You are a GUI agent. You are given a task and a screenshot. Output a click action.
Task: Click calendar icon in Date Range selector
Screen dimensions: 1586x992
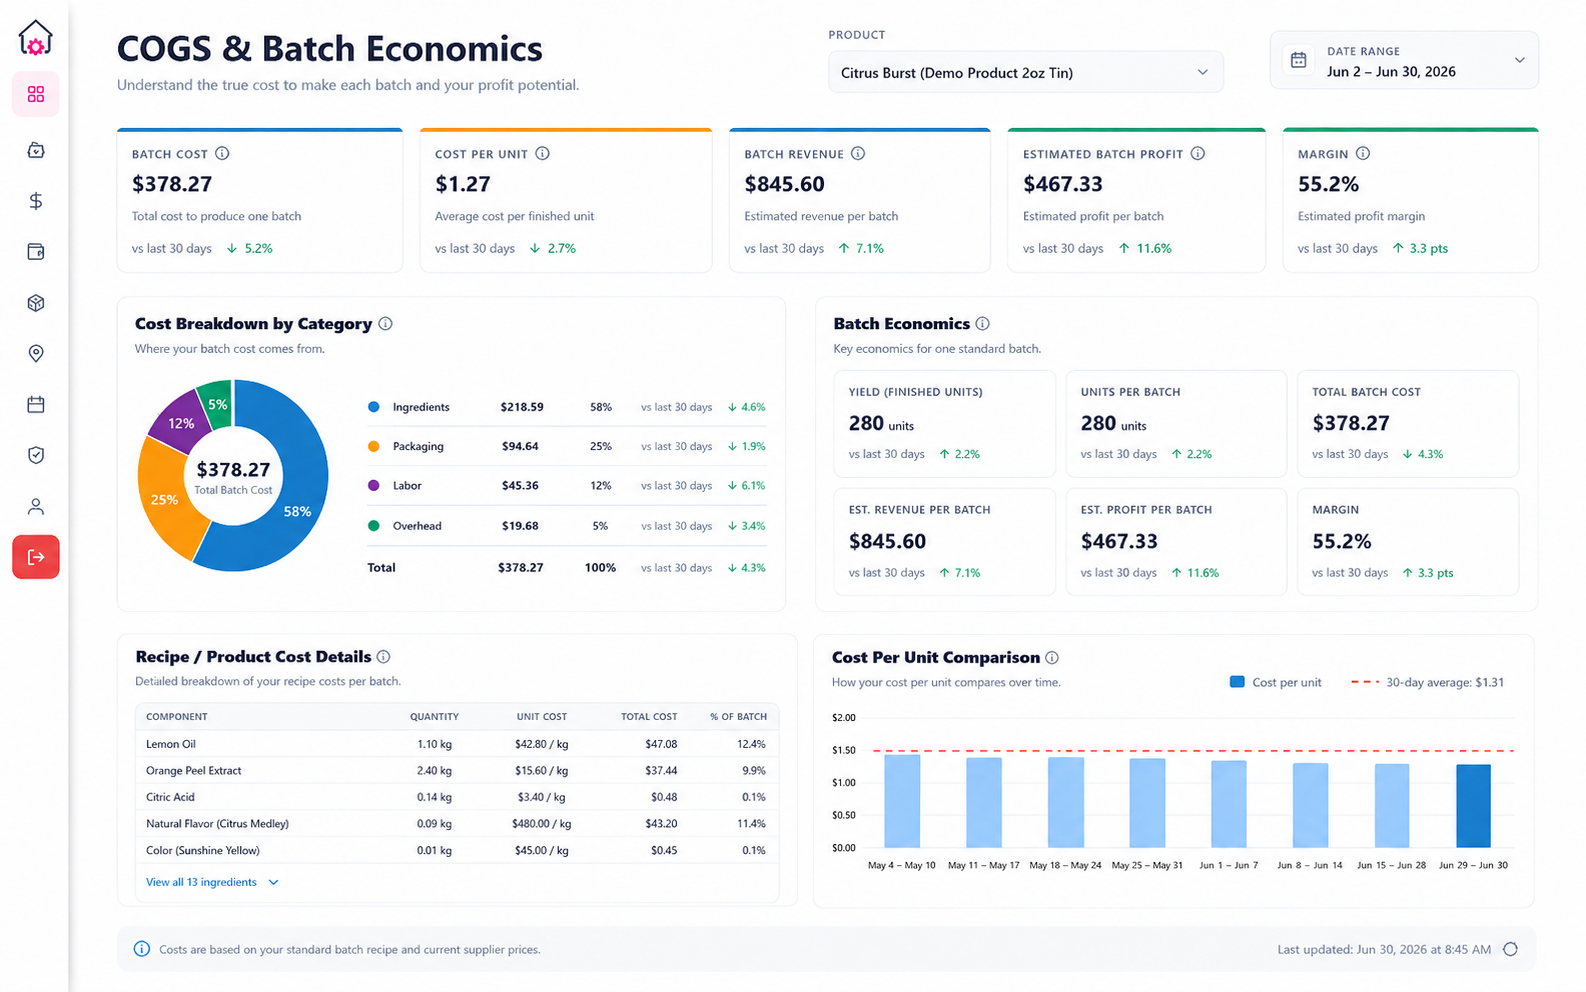1298,60
